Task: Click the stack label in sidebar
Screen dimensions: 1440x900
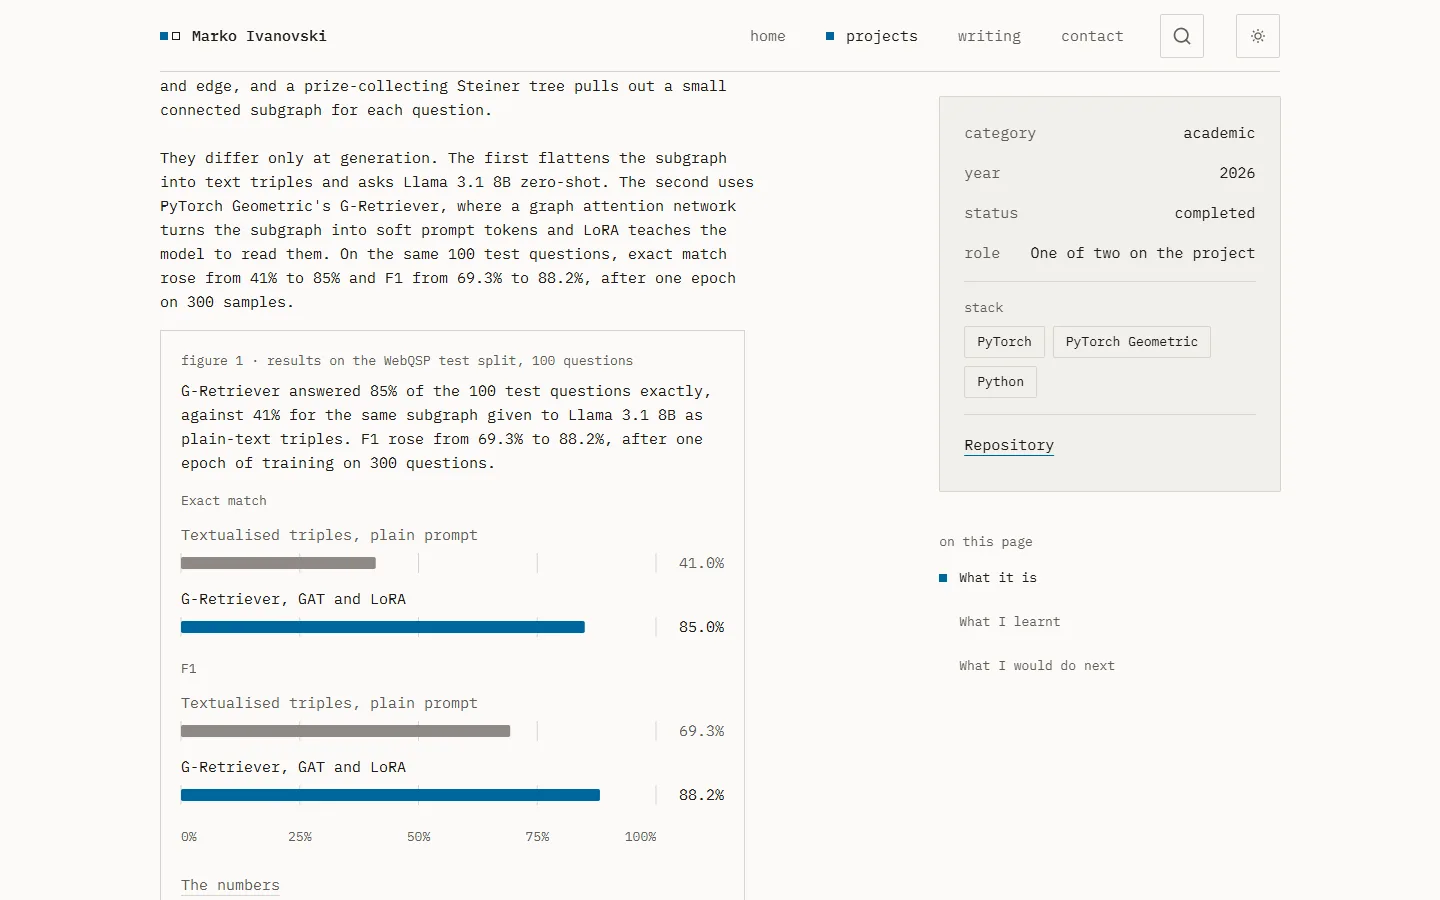Action: 984,308
